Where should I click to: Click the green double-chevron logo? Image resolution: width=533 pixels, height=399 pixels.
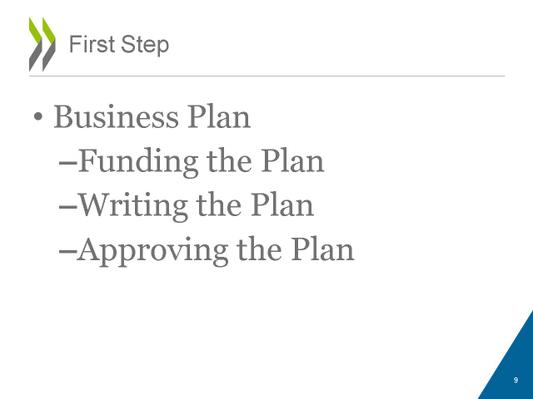pyautogui.click(x=42, y=44)
